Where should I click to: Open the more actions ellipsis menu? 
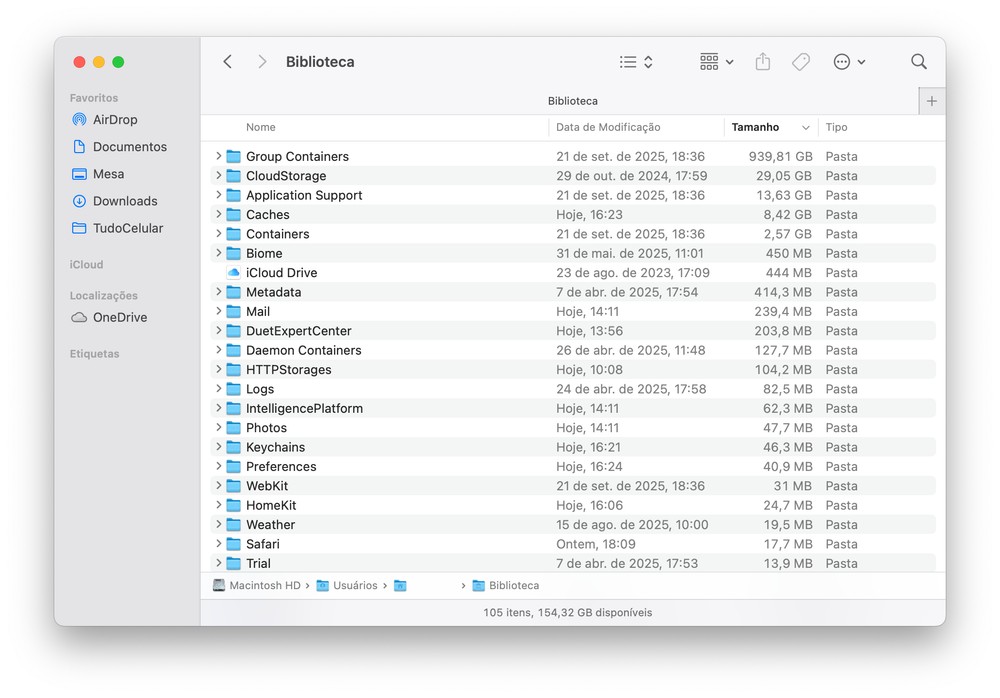(849, 62)
